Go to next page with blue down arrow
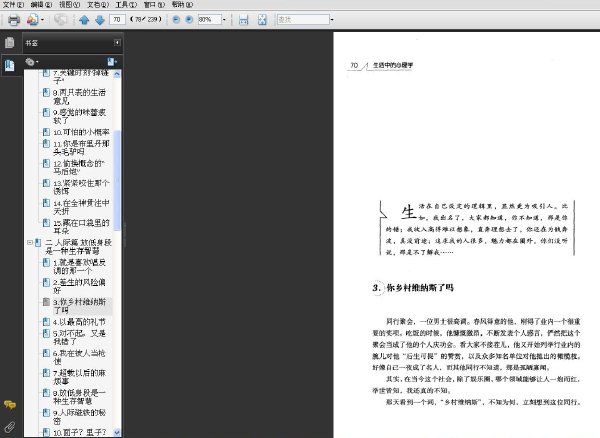The width and height of the screenshot is (600, 438). [100, 20]
